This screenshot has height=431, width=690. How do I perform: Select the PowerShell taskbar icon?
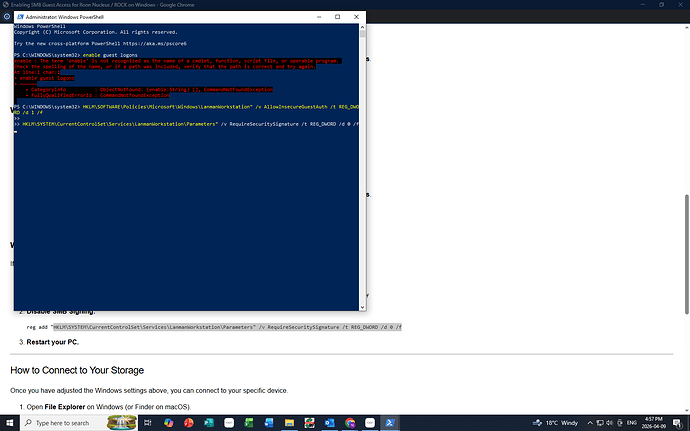(390, 423)
